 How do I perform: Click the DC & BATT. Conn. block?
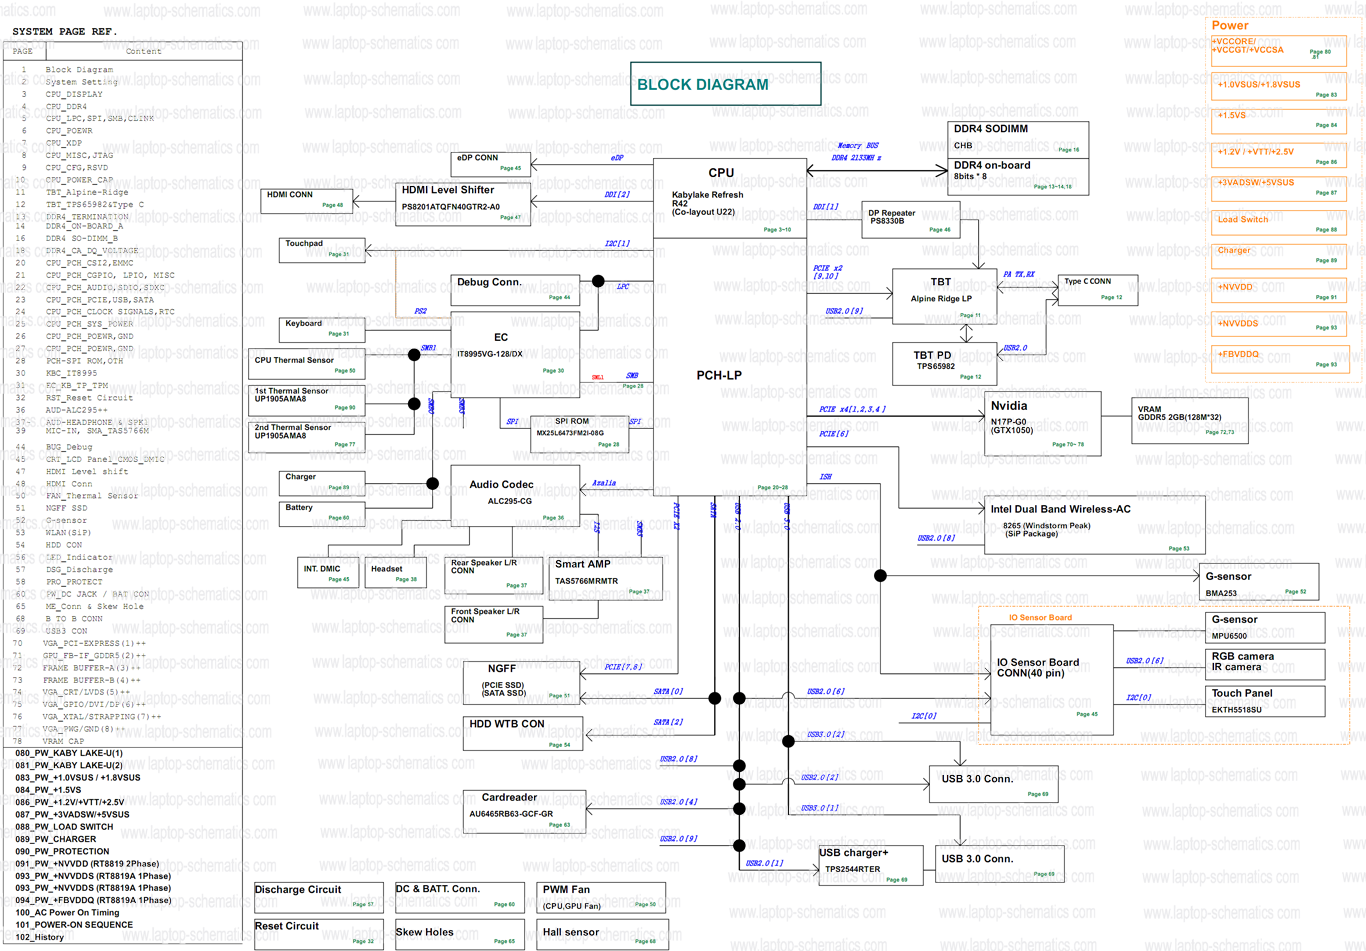[458, 896]
